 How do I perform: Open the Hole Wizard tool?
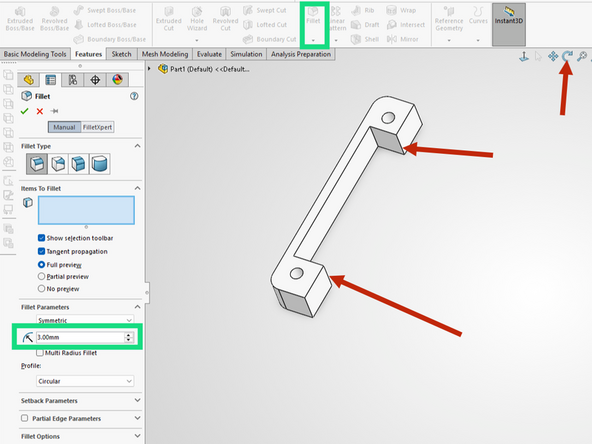click(x=197, y=19)
